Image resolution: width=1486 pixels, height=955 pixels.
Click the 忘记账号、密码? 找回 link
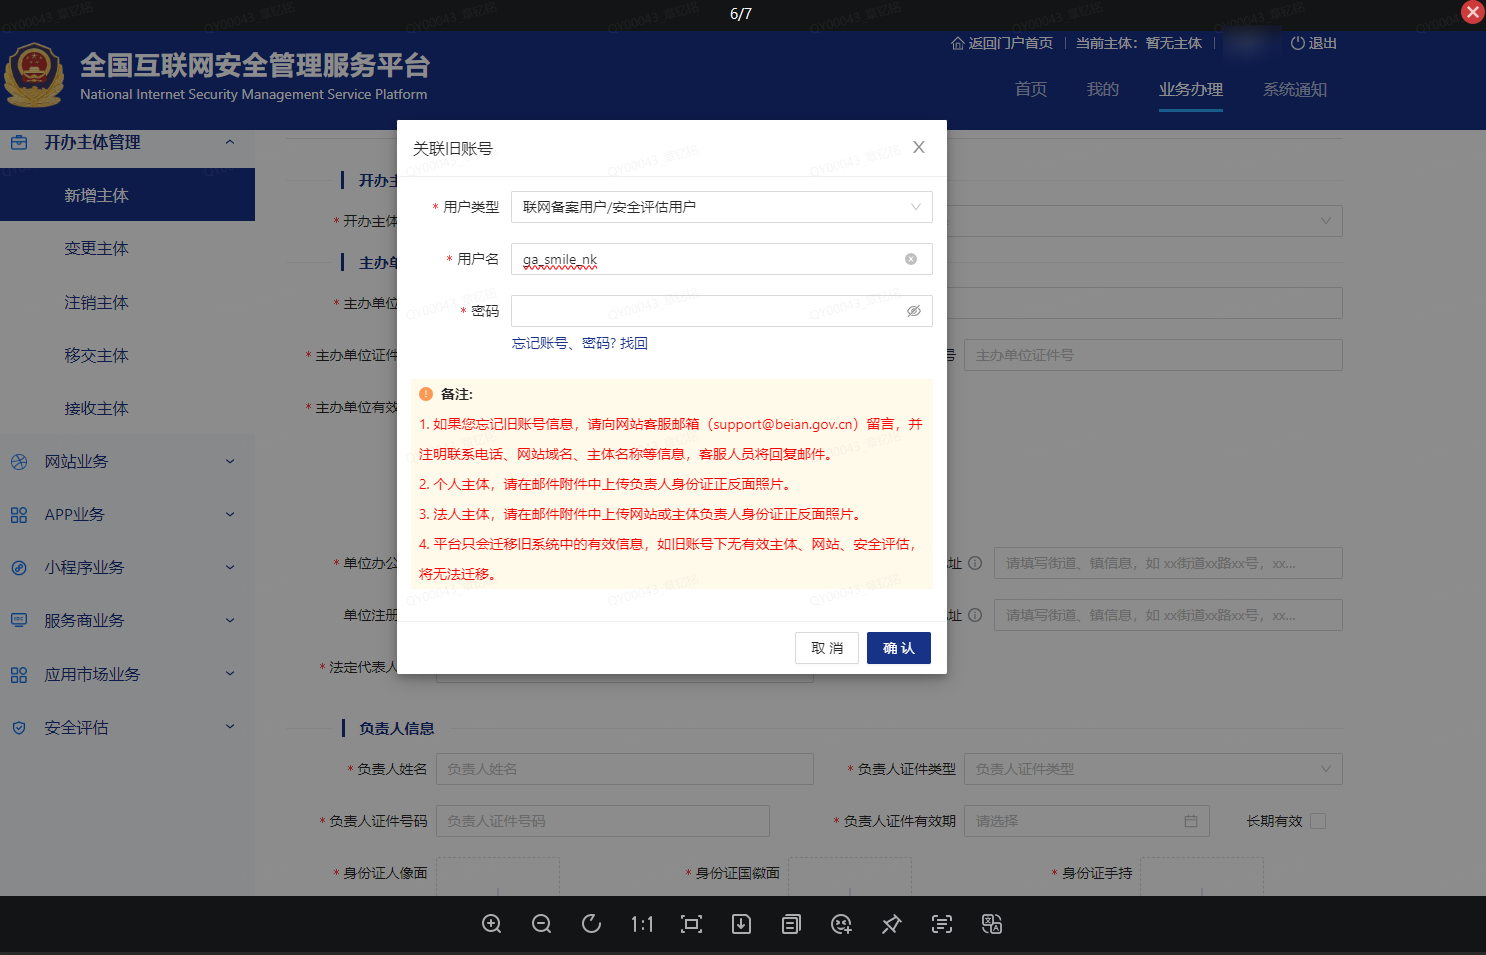[580, 343]
